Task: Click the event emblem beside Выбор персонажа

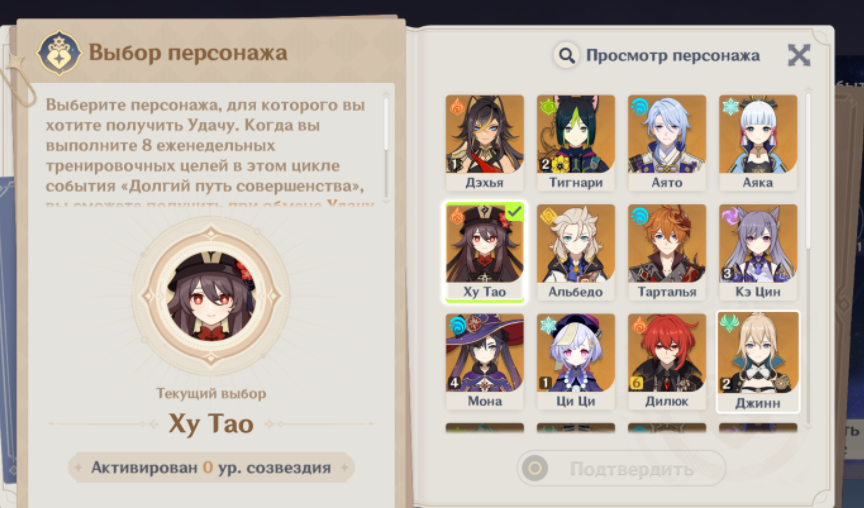Action: pos(59,53)
